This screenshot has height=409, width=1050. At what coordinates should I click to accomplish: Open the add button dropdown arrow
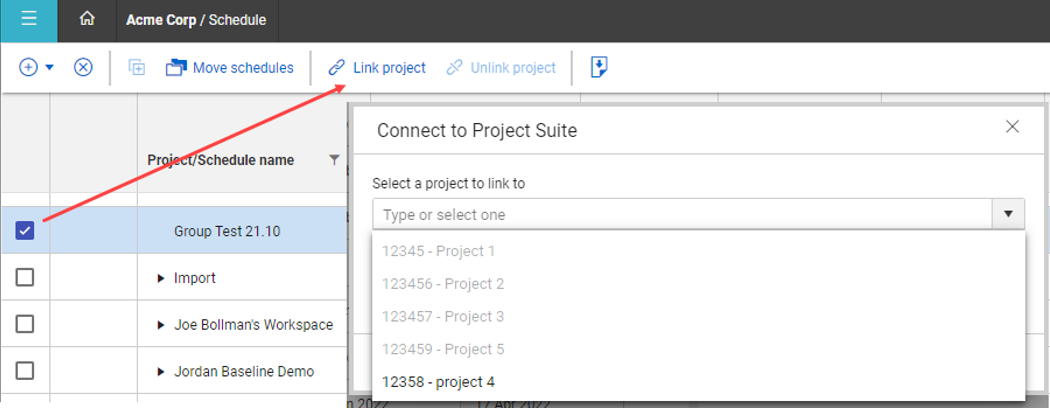click(49, 68)
